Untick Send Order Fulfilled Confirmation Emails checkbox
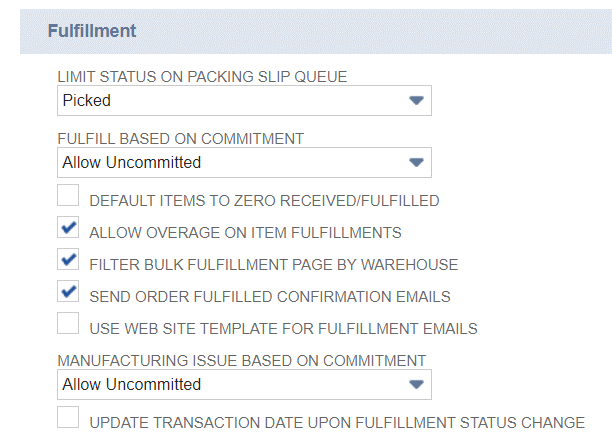 coord(68,293)
